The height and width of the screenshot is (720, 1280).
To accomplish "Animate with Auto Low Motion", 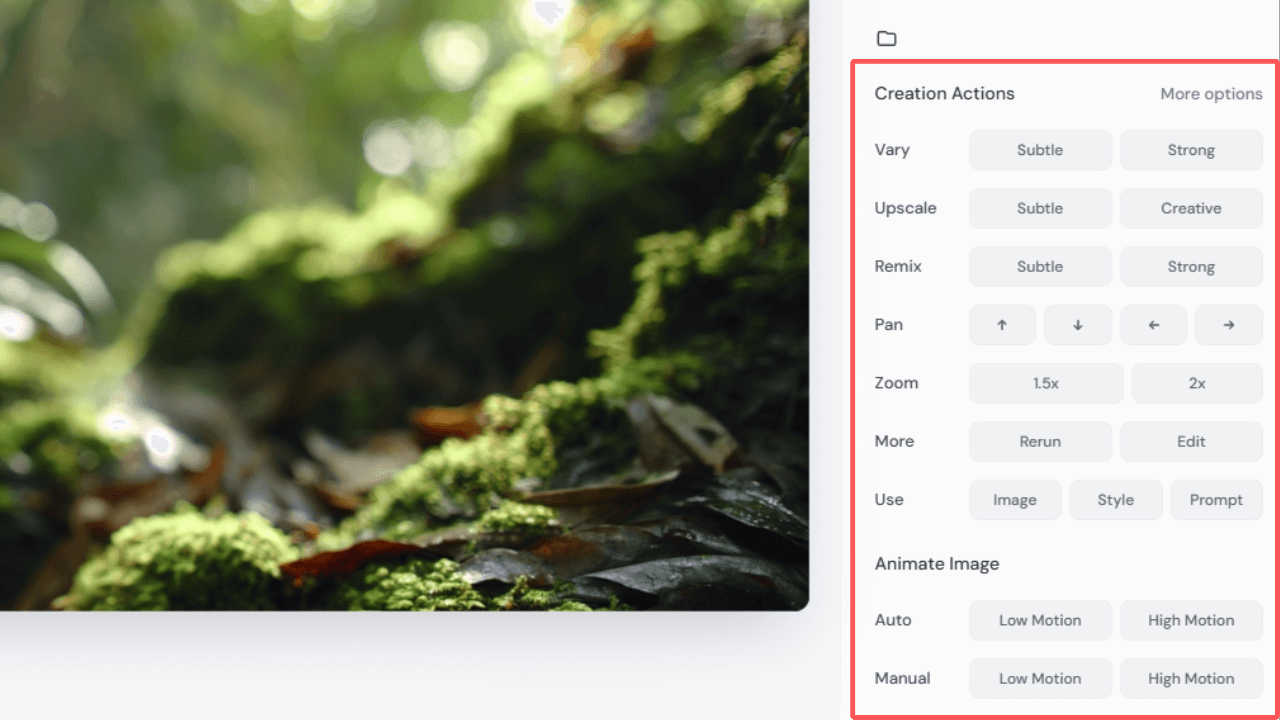I will pyautogui.click(x=1040, y=620).
